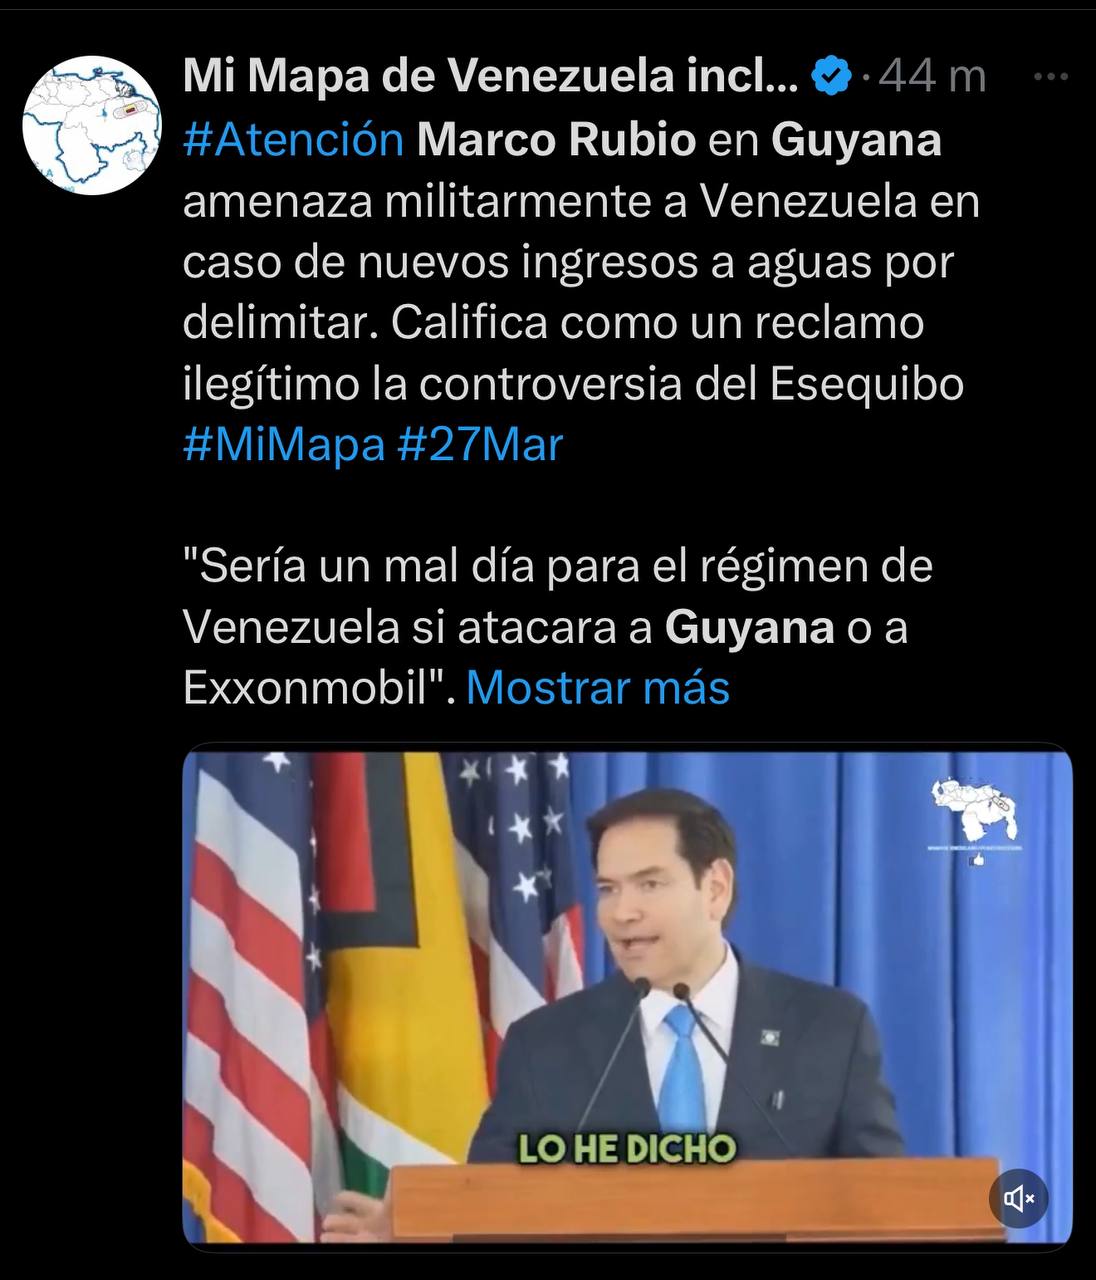Click the blue verified badge icon
Image resolution: width=1096 pixels, height=1280 pixels.
pos(830,76)
